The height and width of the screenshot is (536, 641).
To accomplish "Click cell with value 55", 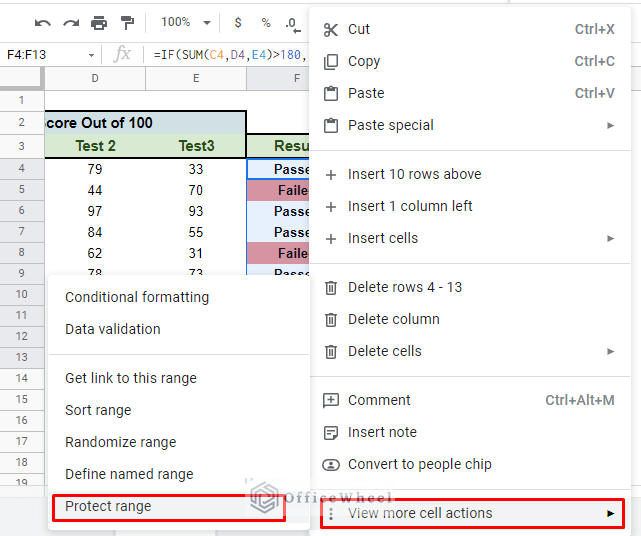I will click(x=196, y=232).
